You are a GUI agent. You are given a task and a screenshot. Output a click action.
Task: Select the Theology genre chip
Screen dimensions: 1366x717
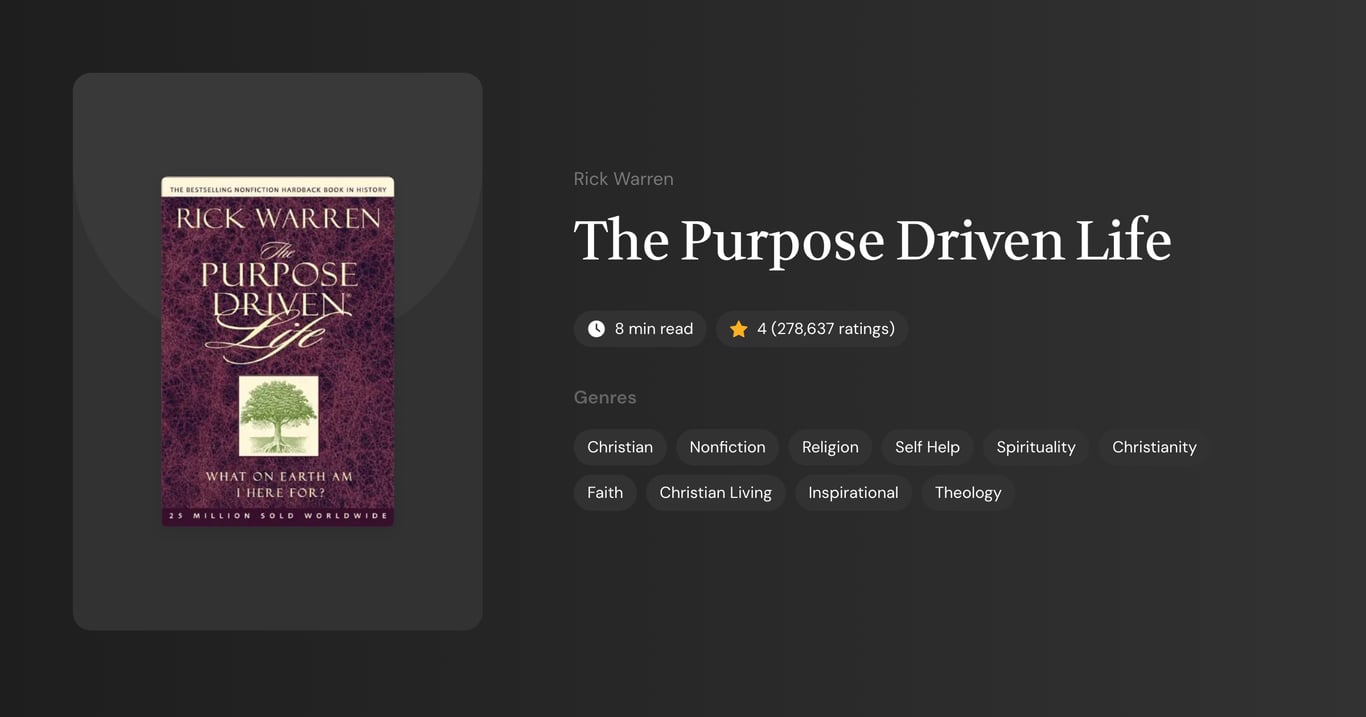(967, 492)
